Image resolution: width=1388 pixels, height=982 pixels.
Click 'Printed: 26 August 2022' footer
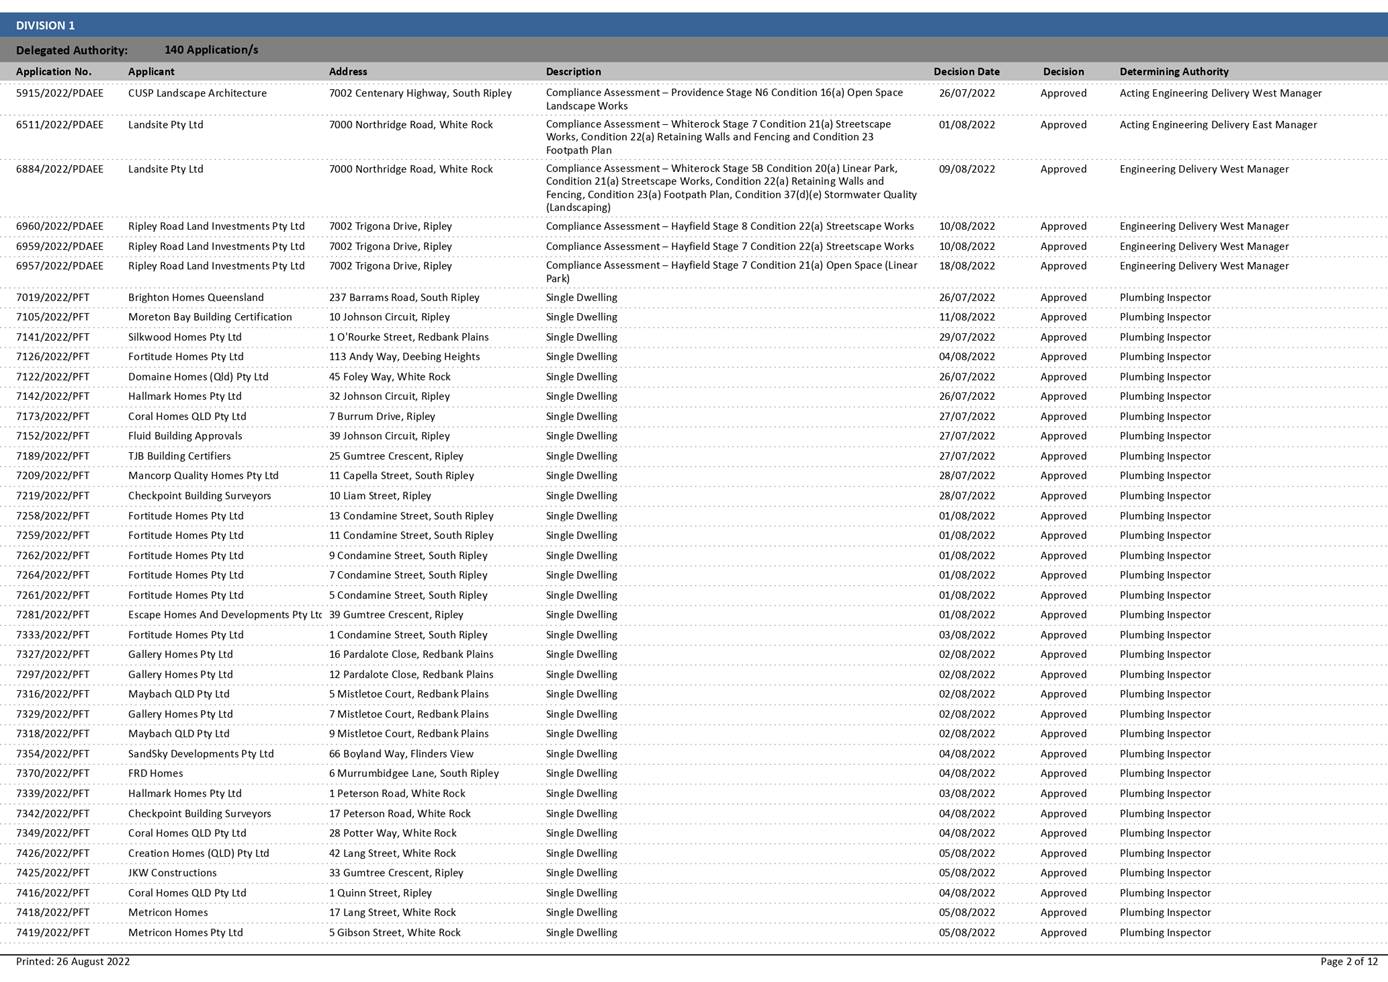point(73,962)
